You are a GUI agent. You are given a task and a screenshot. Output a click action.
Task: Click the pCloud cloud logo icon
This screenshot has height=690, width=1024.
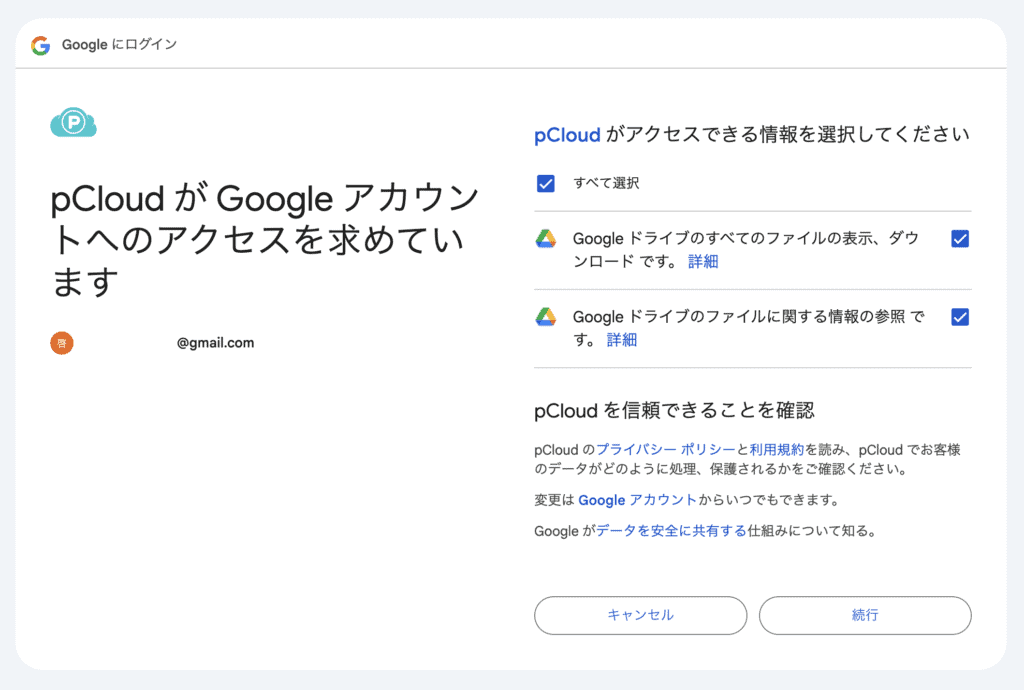pos(74,123)
